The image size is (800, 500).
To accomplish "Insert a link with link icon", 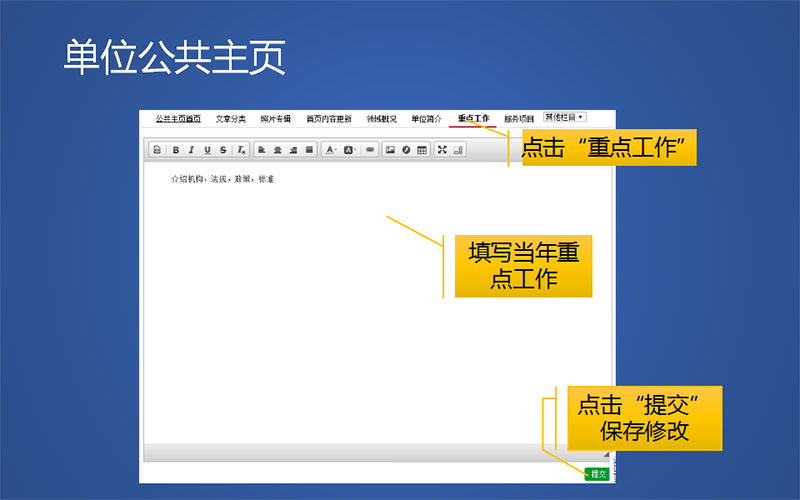I will tap(370, 150).
